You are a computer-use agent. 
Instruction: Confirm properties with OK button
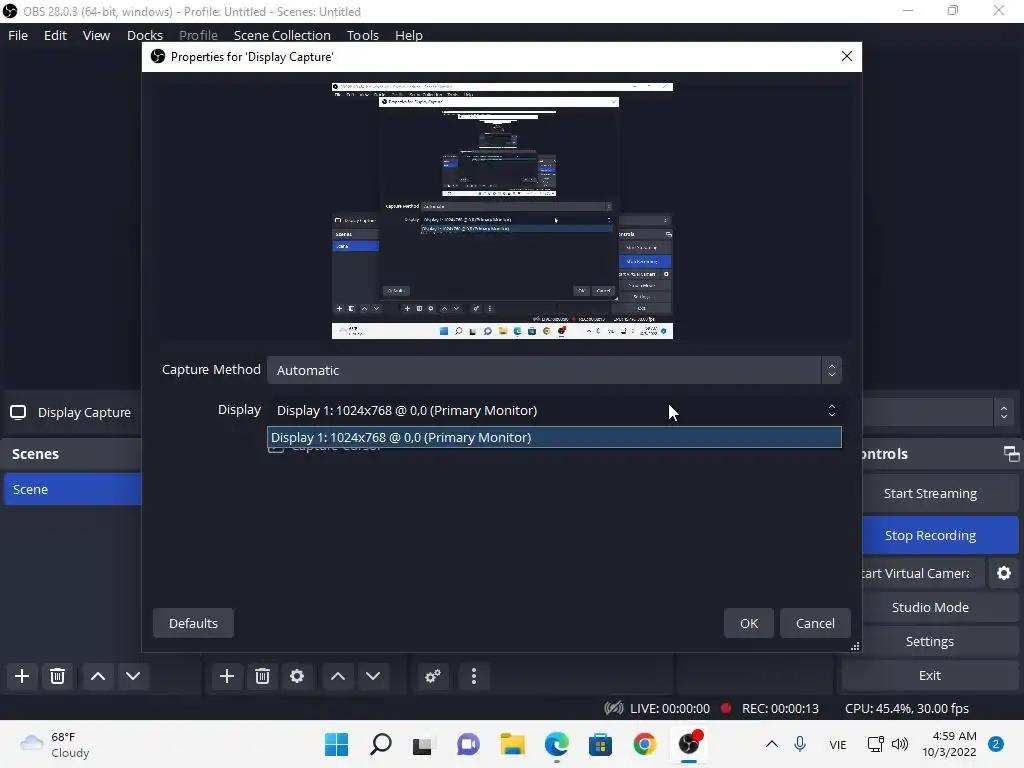(749, 623)
